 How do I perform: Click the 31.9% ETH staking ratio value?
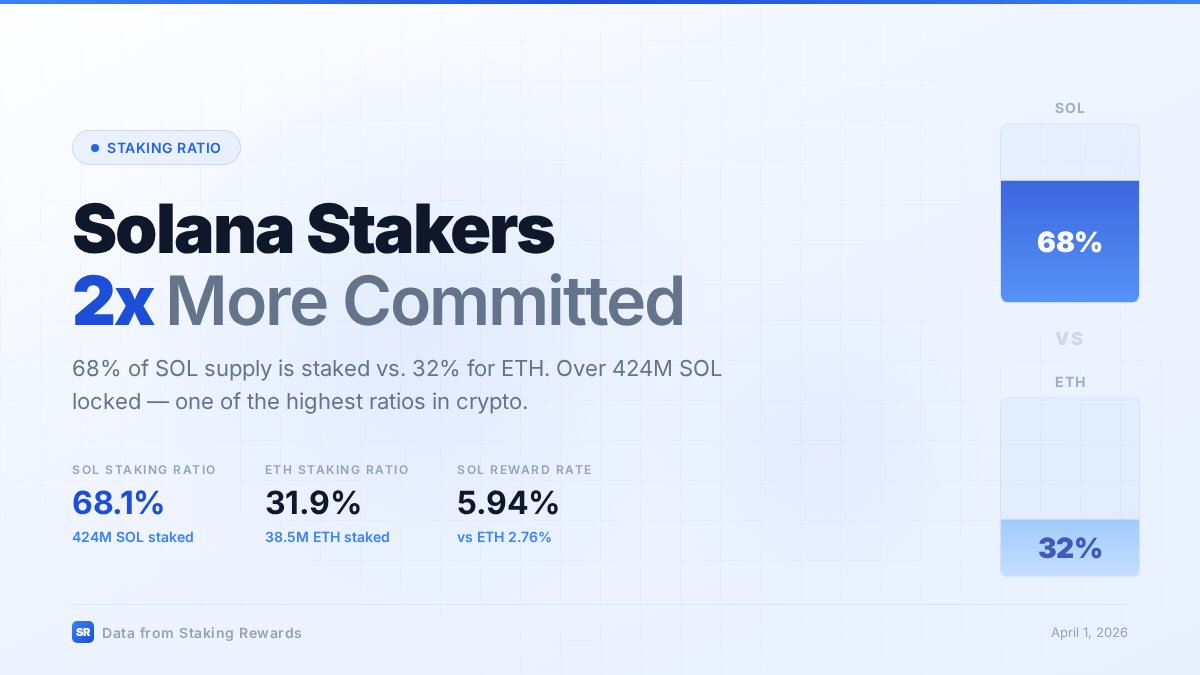pos(312,503)
